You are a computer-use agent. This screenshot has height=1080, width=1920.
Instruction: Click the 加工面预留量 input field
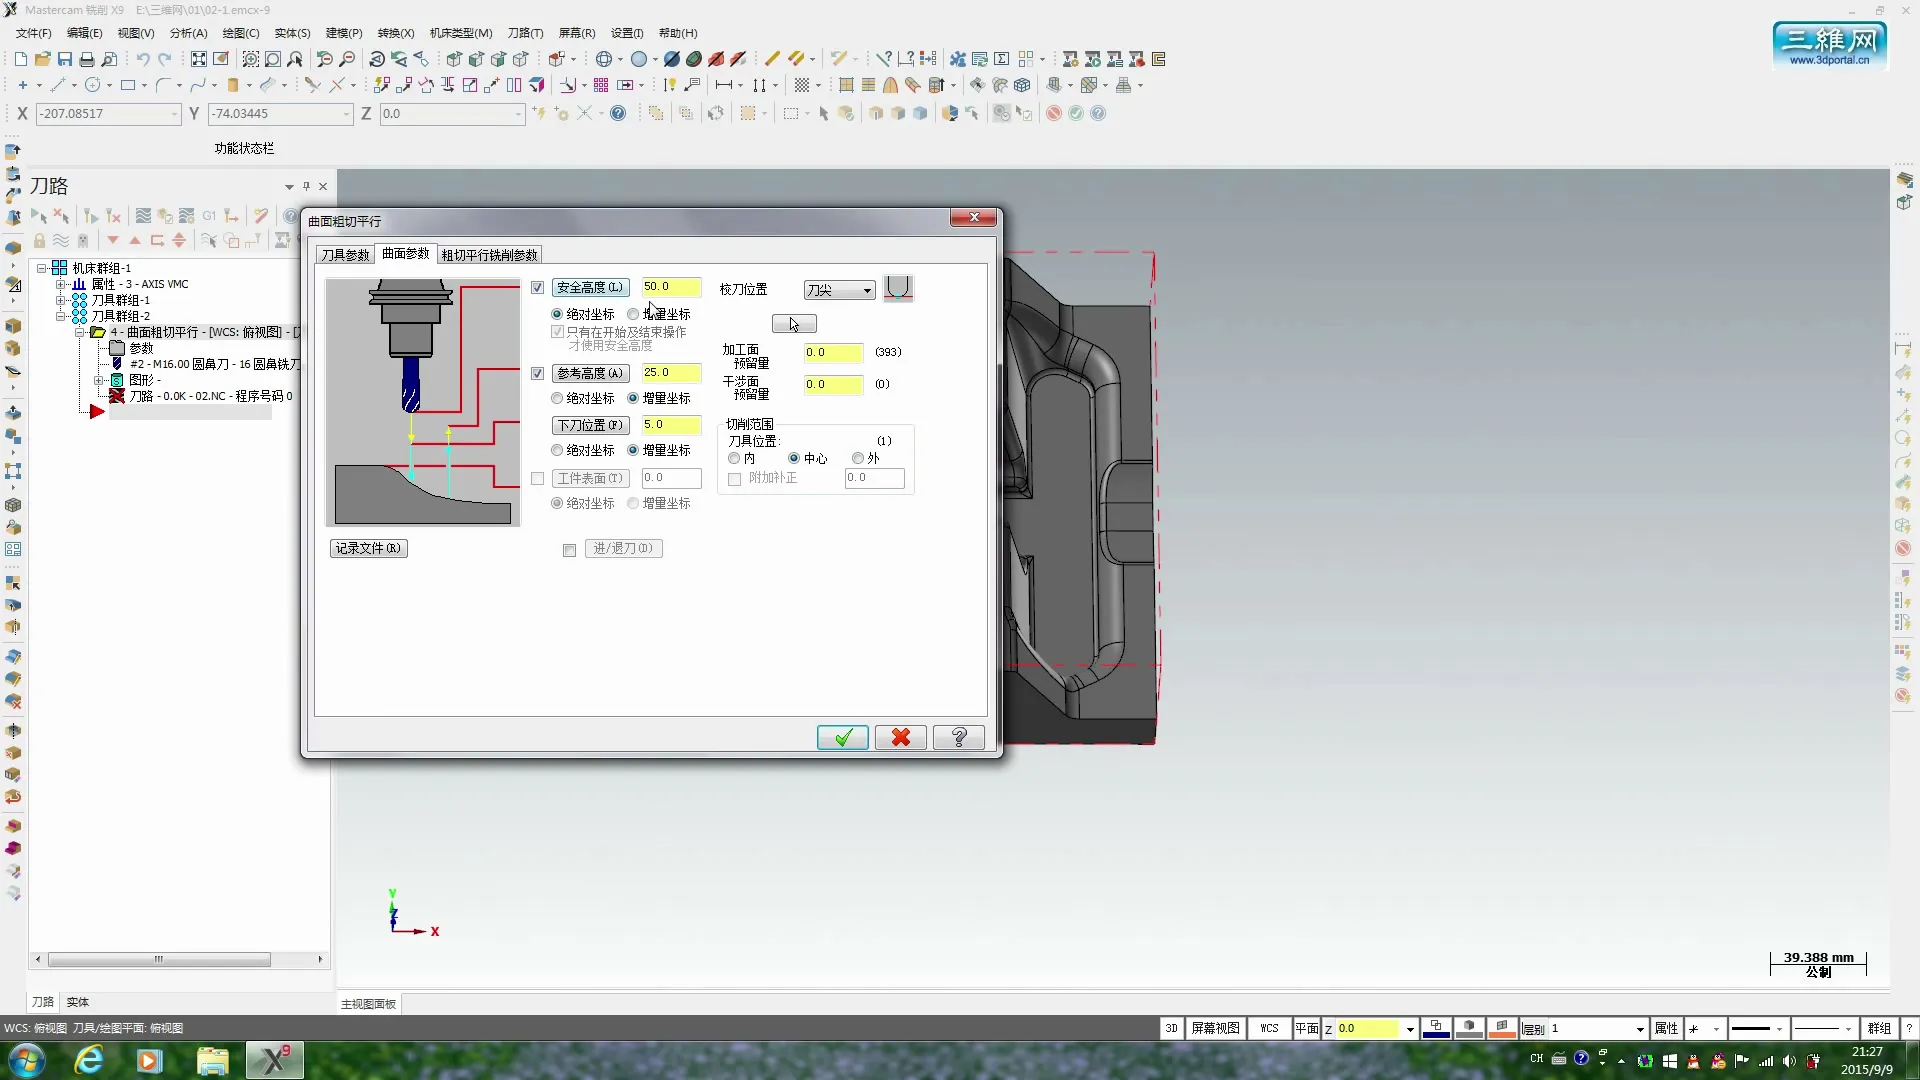click(832, 352)
